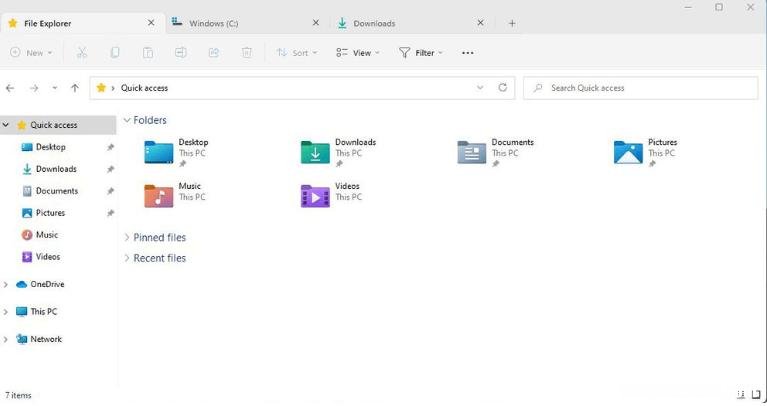The image size is (767, 406).
Task: Collapse the Folders section
Action: coord(127,120)
